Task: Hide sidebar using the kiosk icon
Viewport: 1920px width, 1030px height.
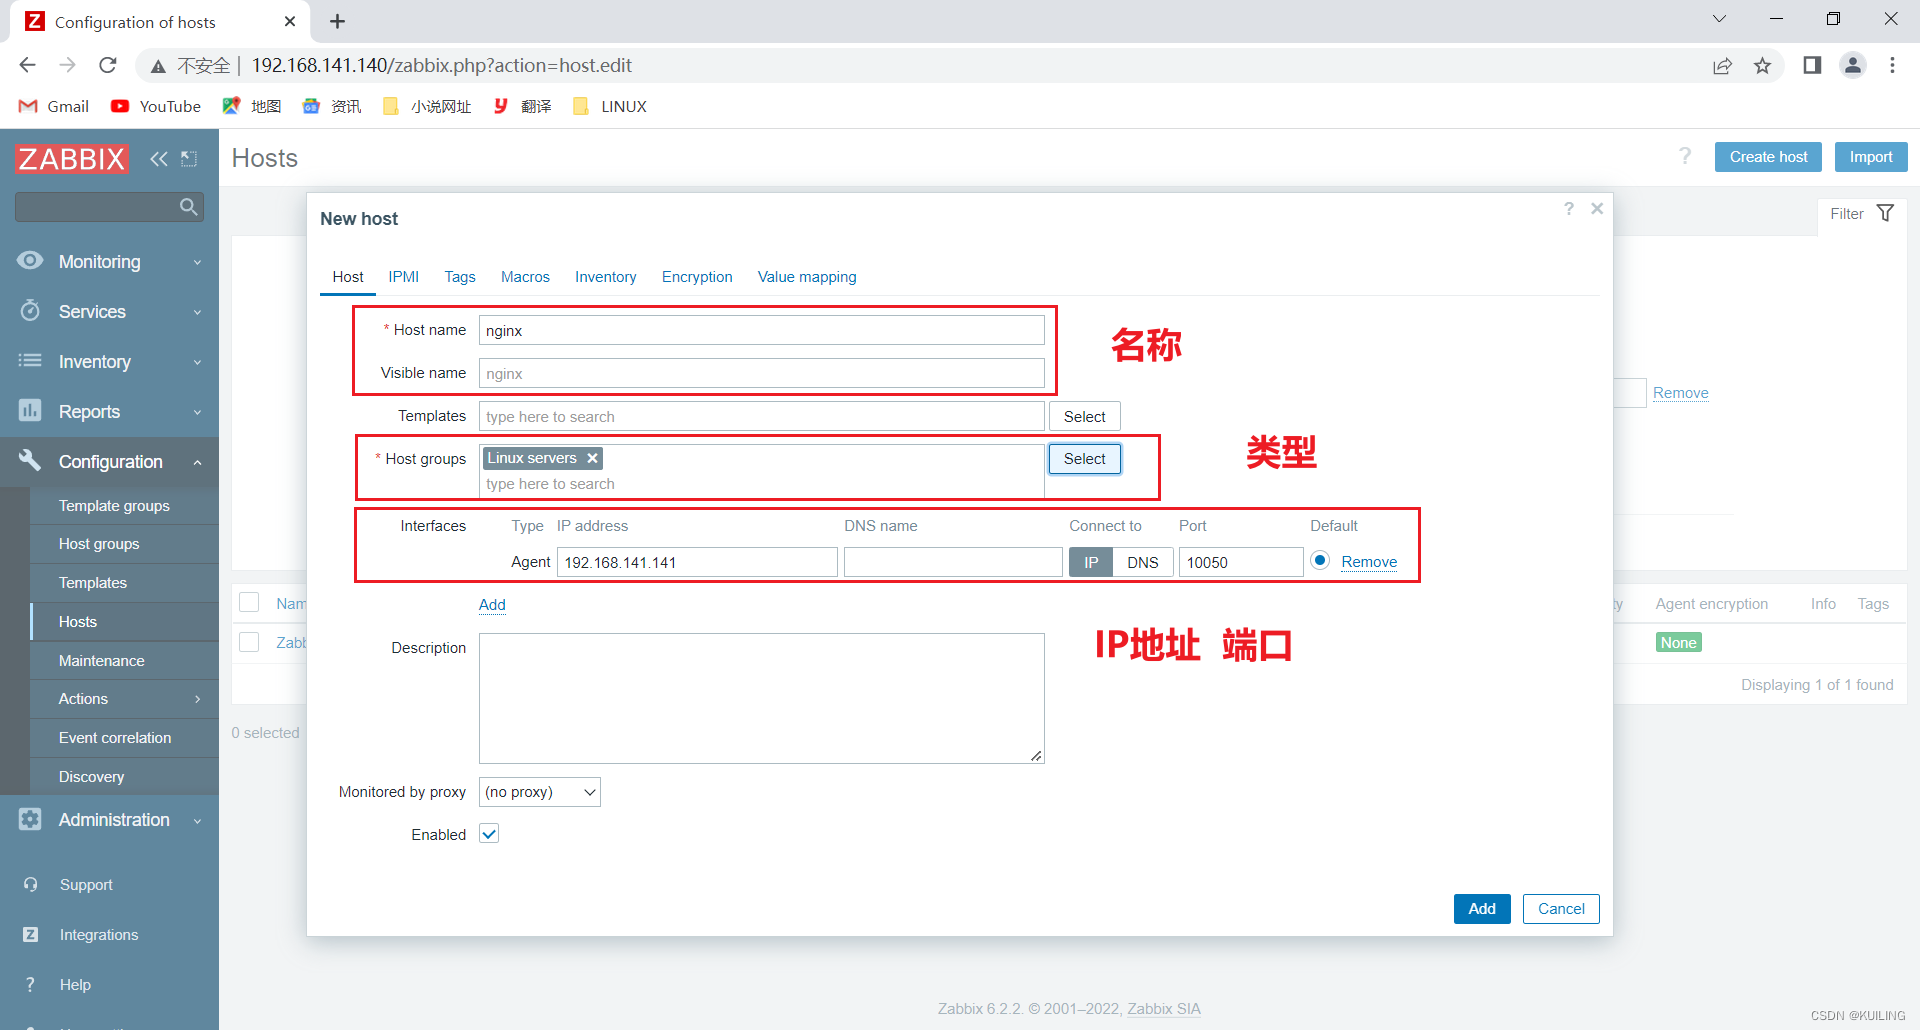Action: pos(189,158)
